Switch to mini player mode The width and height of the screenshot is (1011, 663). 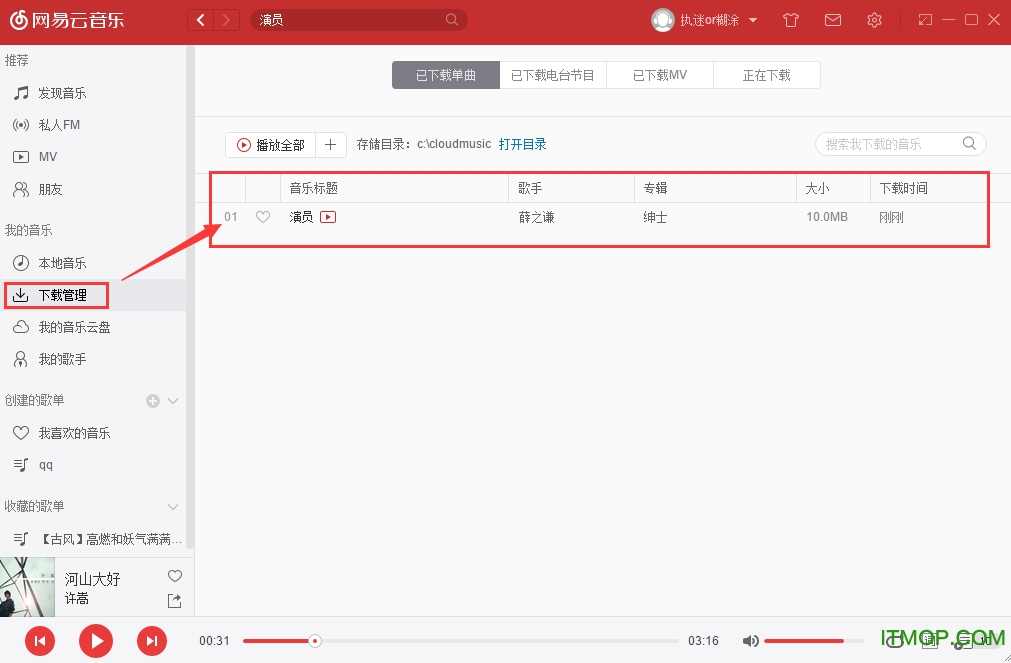coord(923,19)
